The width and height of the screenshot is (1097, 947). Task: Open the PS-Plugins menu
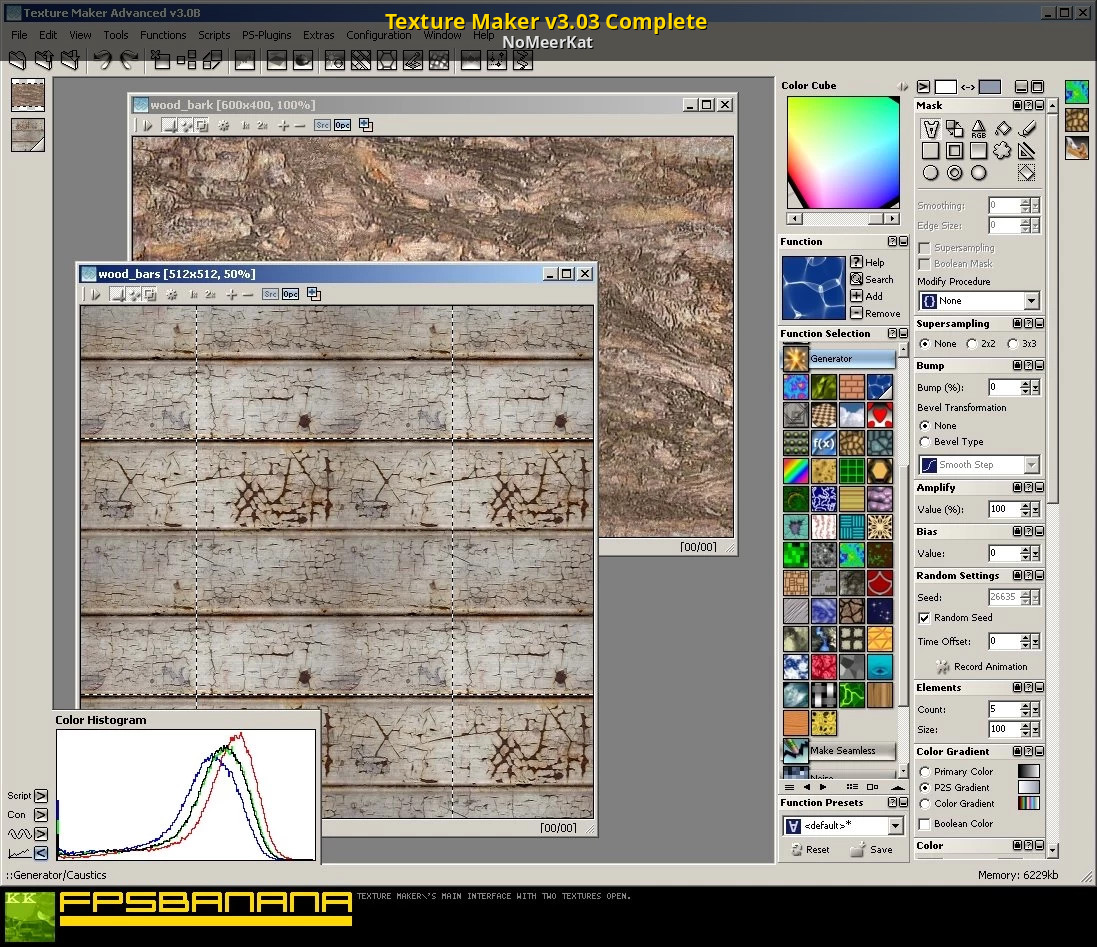tap(267, 35)
